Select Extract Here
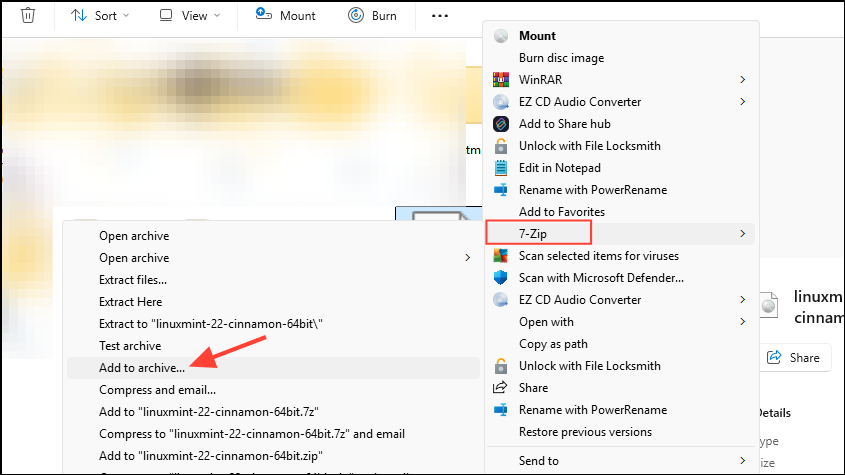The width and height of the screenshot is (845, 475). point(130,302)
